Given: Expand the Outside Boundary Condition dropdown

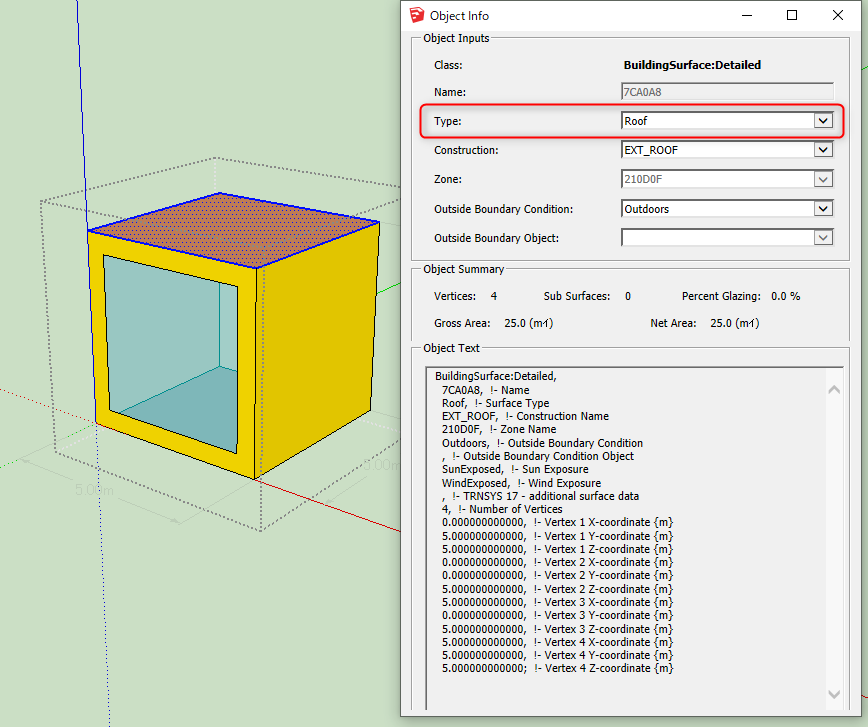Looking at the screenshot, I should (823, 209).
